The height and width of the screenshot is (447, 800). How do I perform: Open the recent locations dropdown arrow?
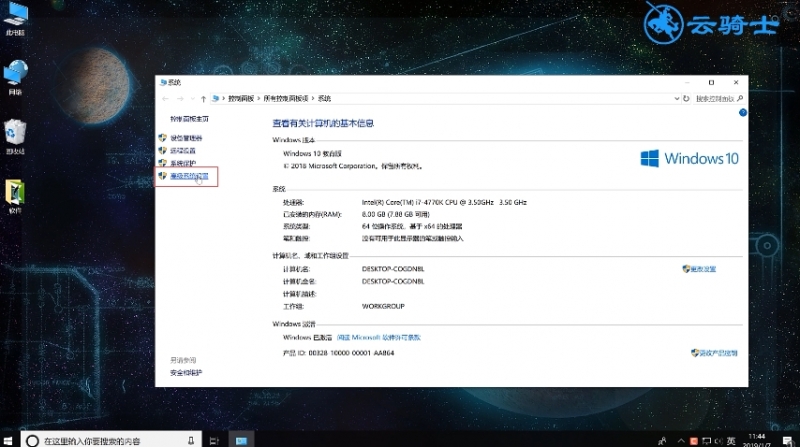pos(192,98)
